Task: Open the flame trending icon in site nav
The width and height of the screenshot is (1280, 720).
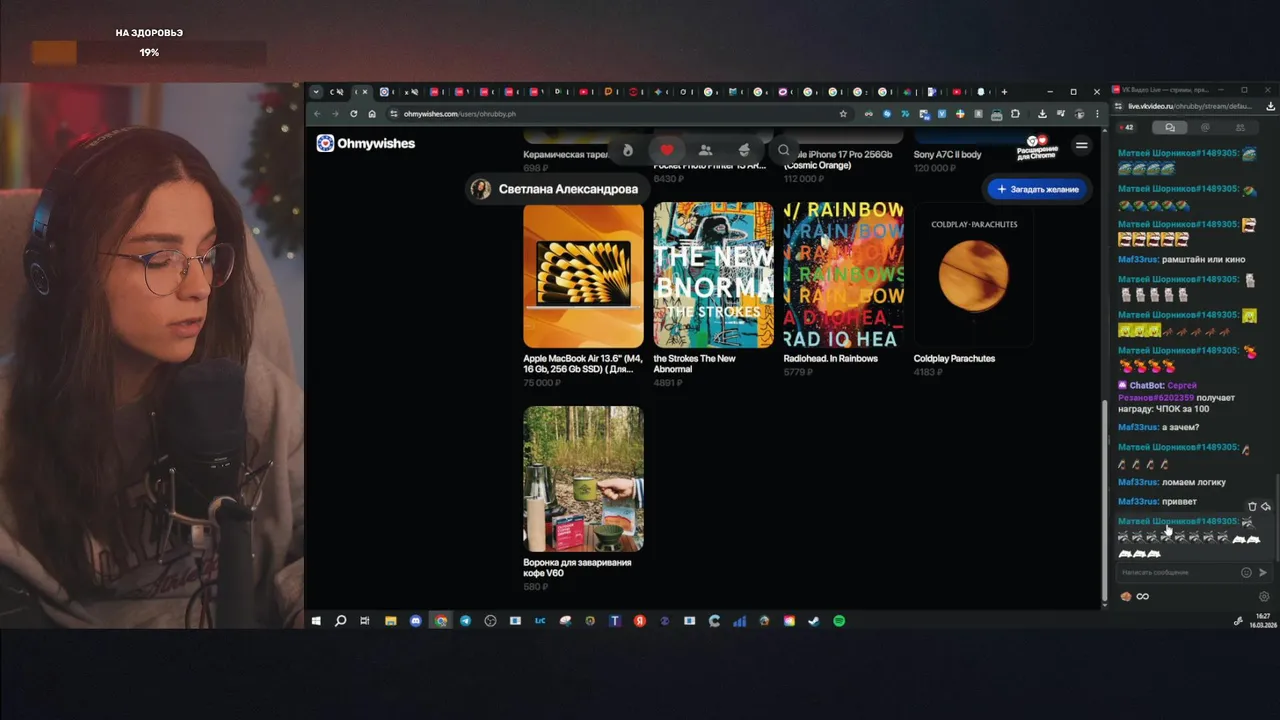Action: pyautogui.click(x=628, y=150)
